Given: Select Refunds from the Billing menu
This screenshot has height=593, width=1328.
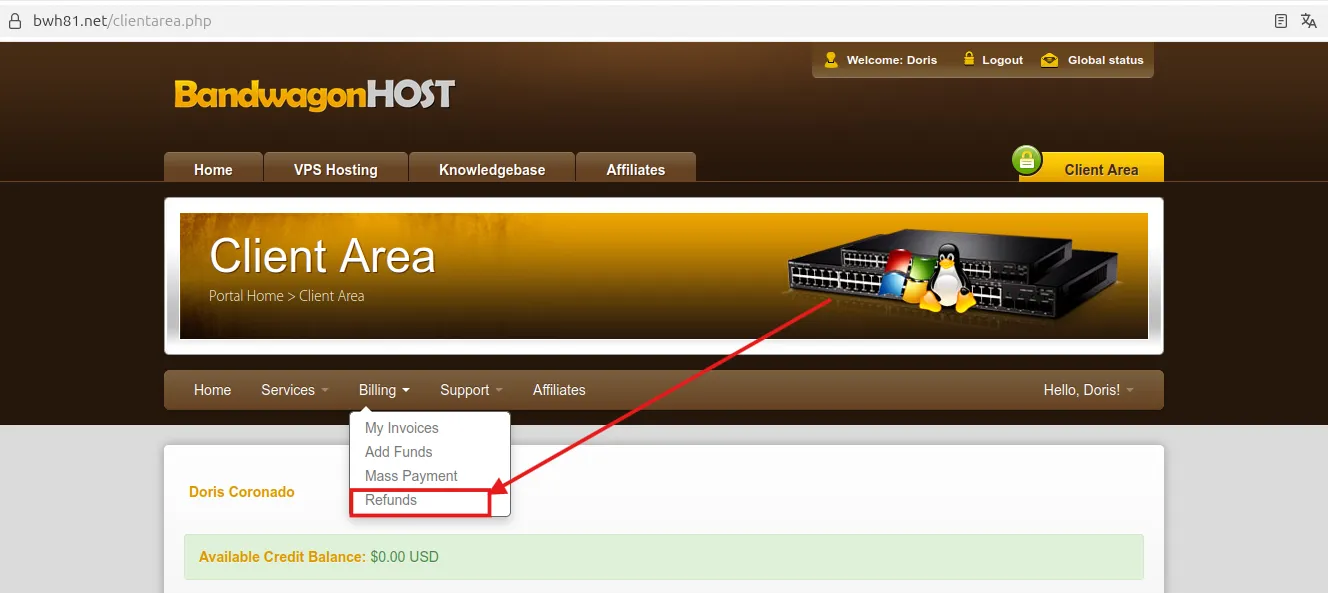Looking at the screenshot, I should coord(391,500).
